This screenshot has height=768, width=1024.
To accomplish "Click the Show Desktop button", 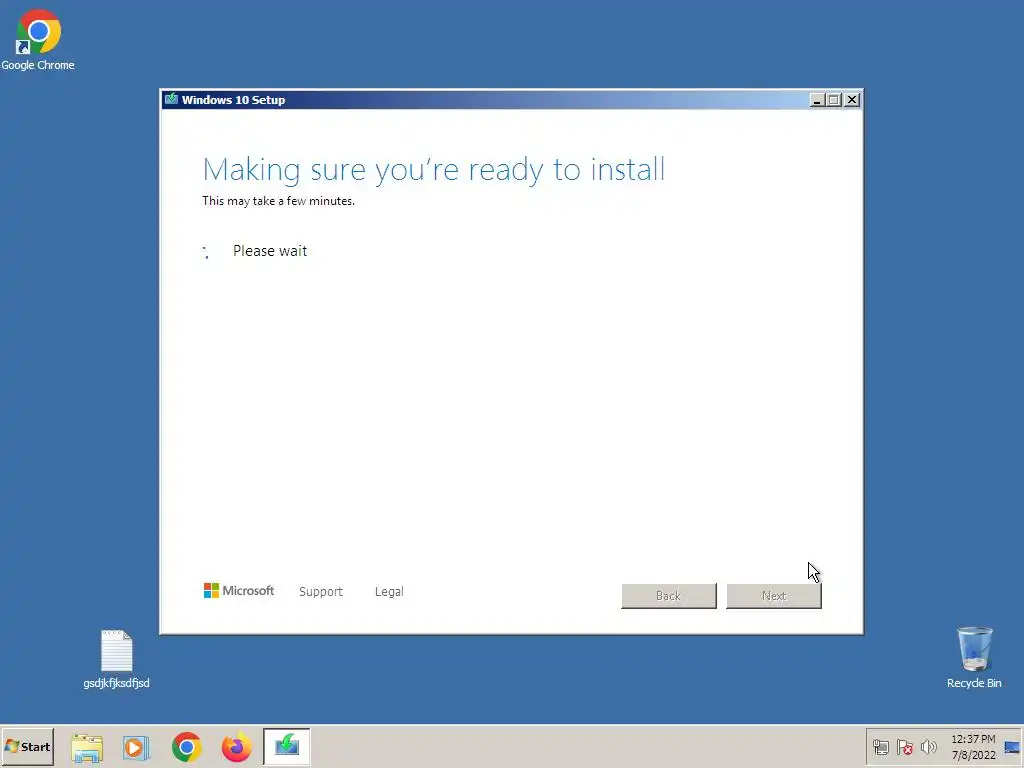I will [x=1013, y=746].
